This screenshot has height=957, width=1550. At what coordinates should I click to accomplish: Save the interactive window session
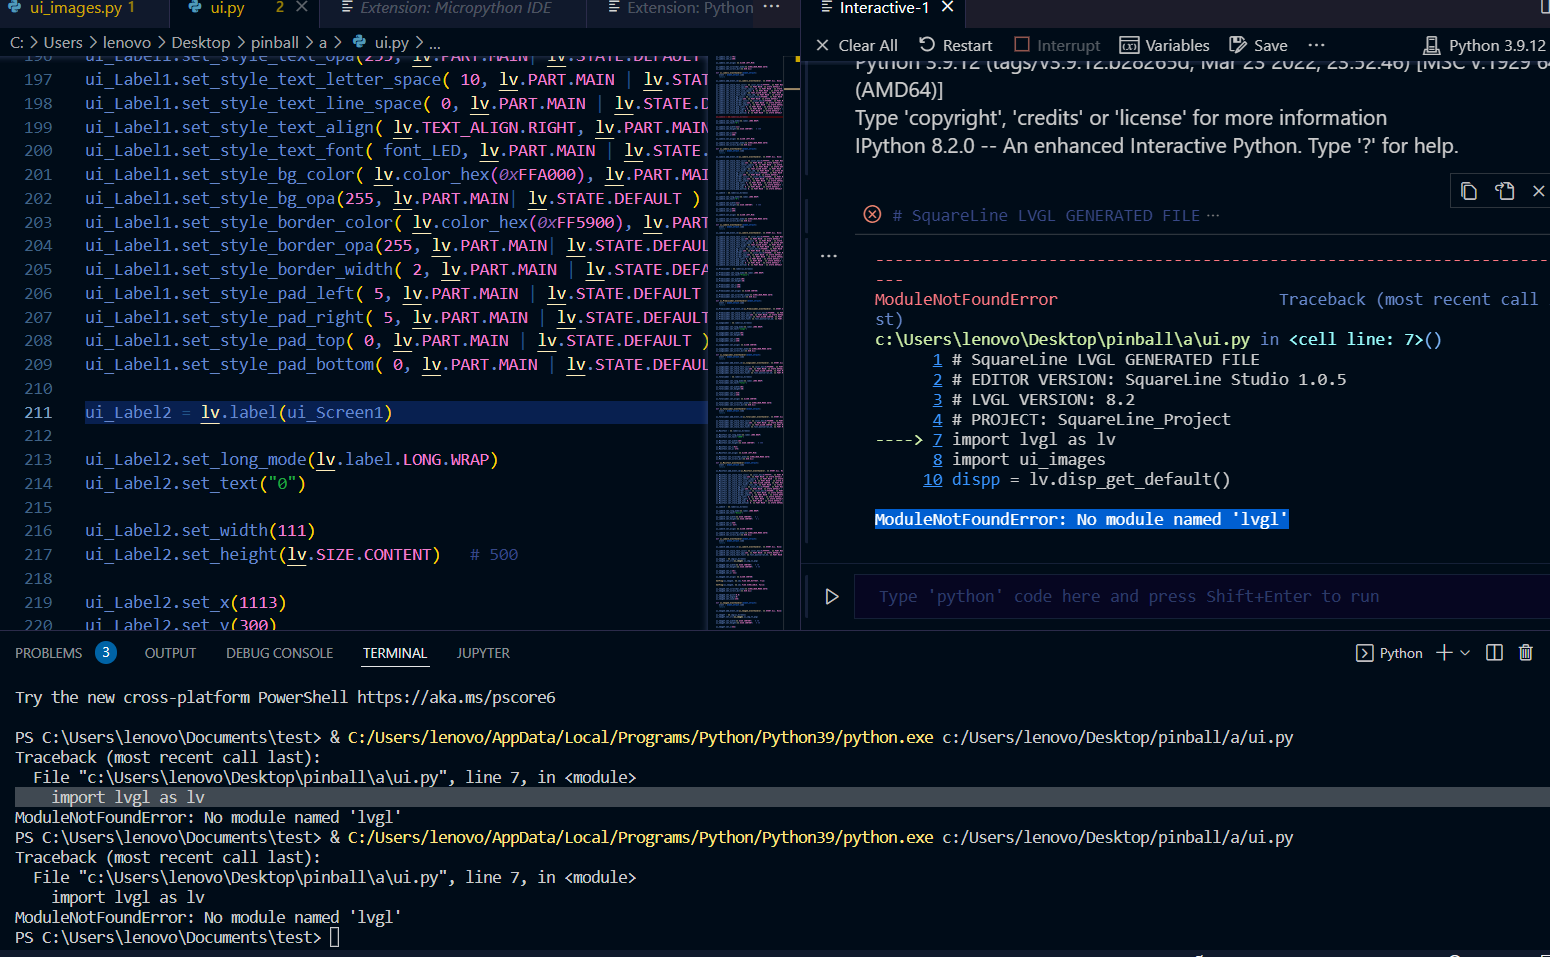[1258, 45]
